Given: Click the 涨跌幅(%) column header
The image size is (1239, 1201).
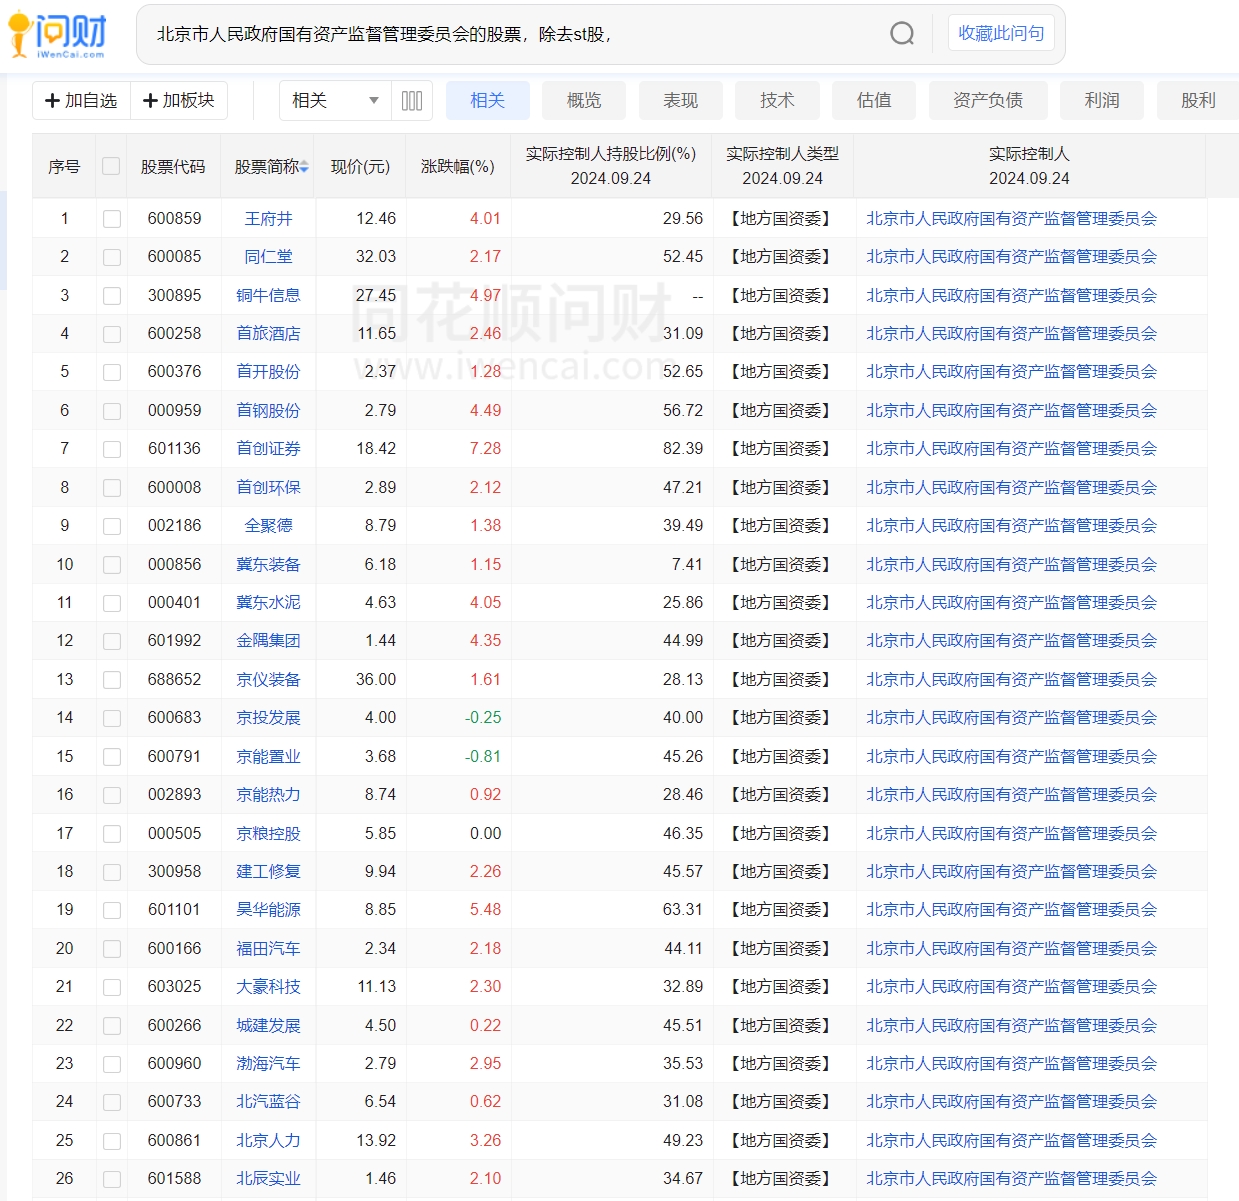Looking at the screenshot, I should (458, 166).
